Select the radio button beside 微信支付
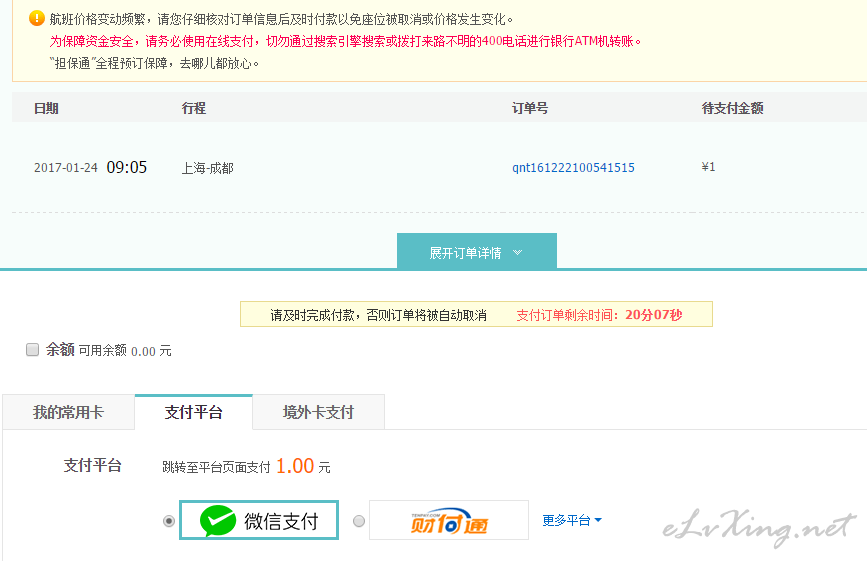Image resolution: width=867 pixels, height=561 pixels. [168, 520]
